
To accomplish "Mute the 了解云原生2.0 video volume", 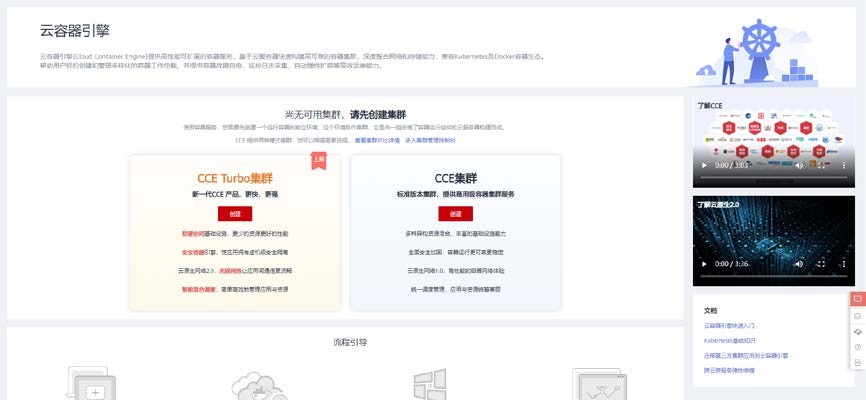I will (799, 264).
